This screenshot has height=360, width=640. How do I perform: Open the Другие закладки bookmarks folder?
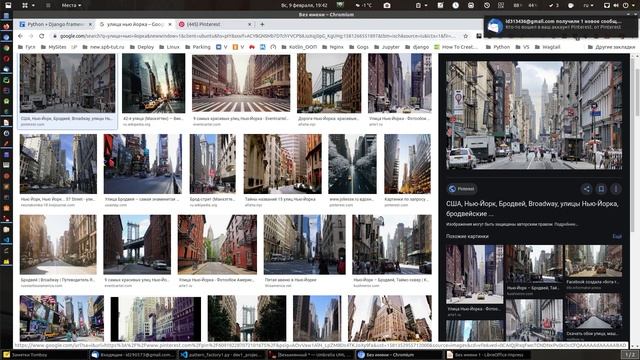(611, 47)
